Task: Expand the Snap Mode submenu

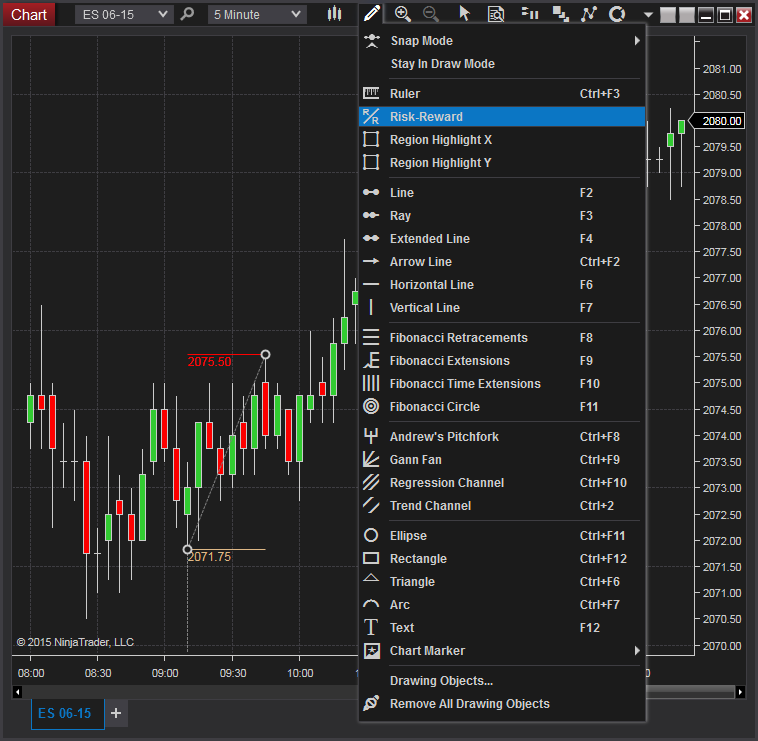Action: [x=502, y=41]
